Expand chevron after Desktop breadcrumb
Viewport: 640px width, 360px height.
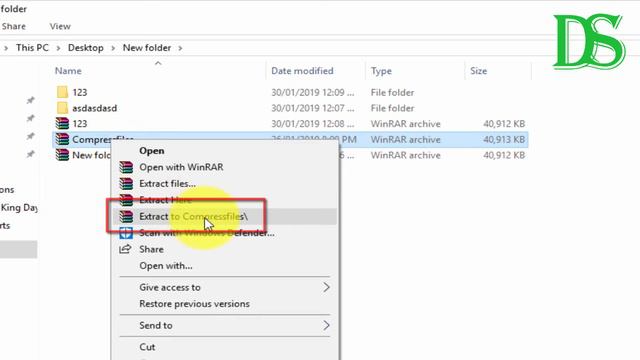coord(113,48)
